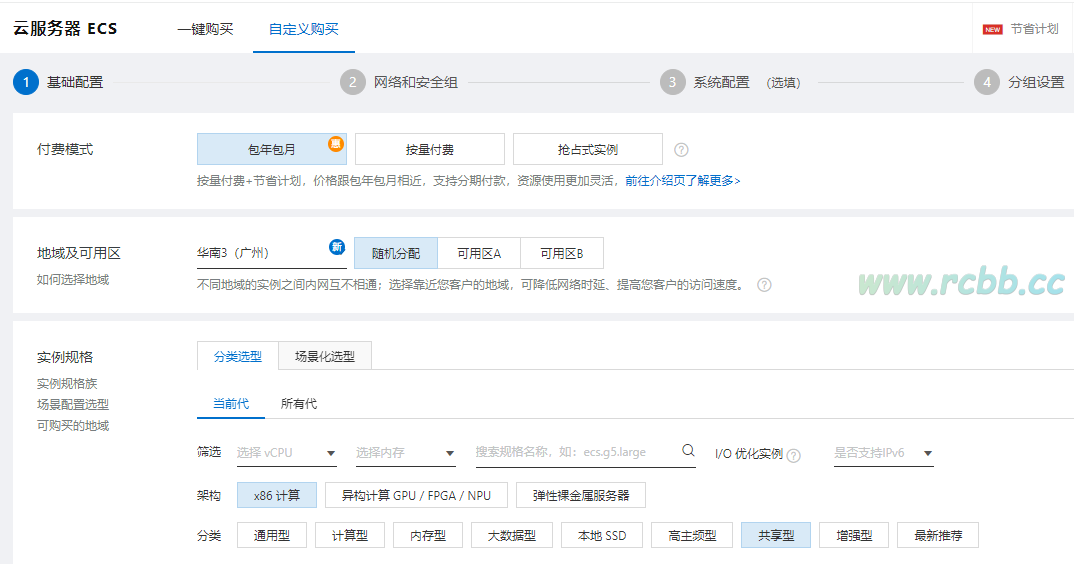This screenshot has height=564, width=1074.
Task: Open 节省计划 link
Action: click(x=1034, y=29)
